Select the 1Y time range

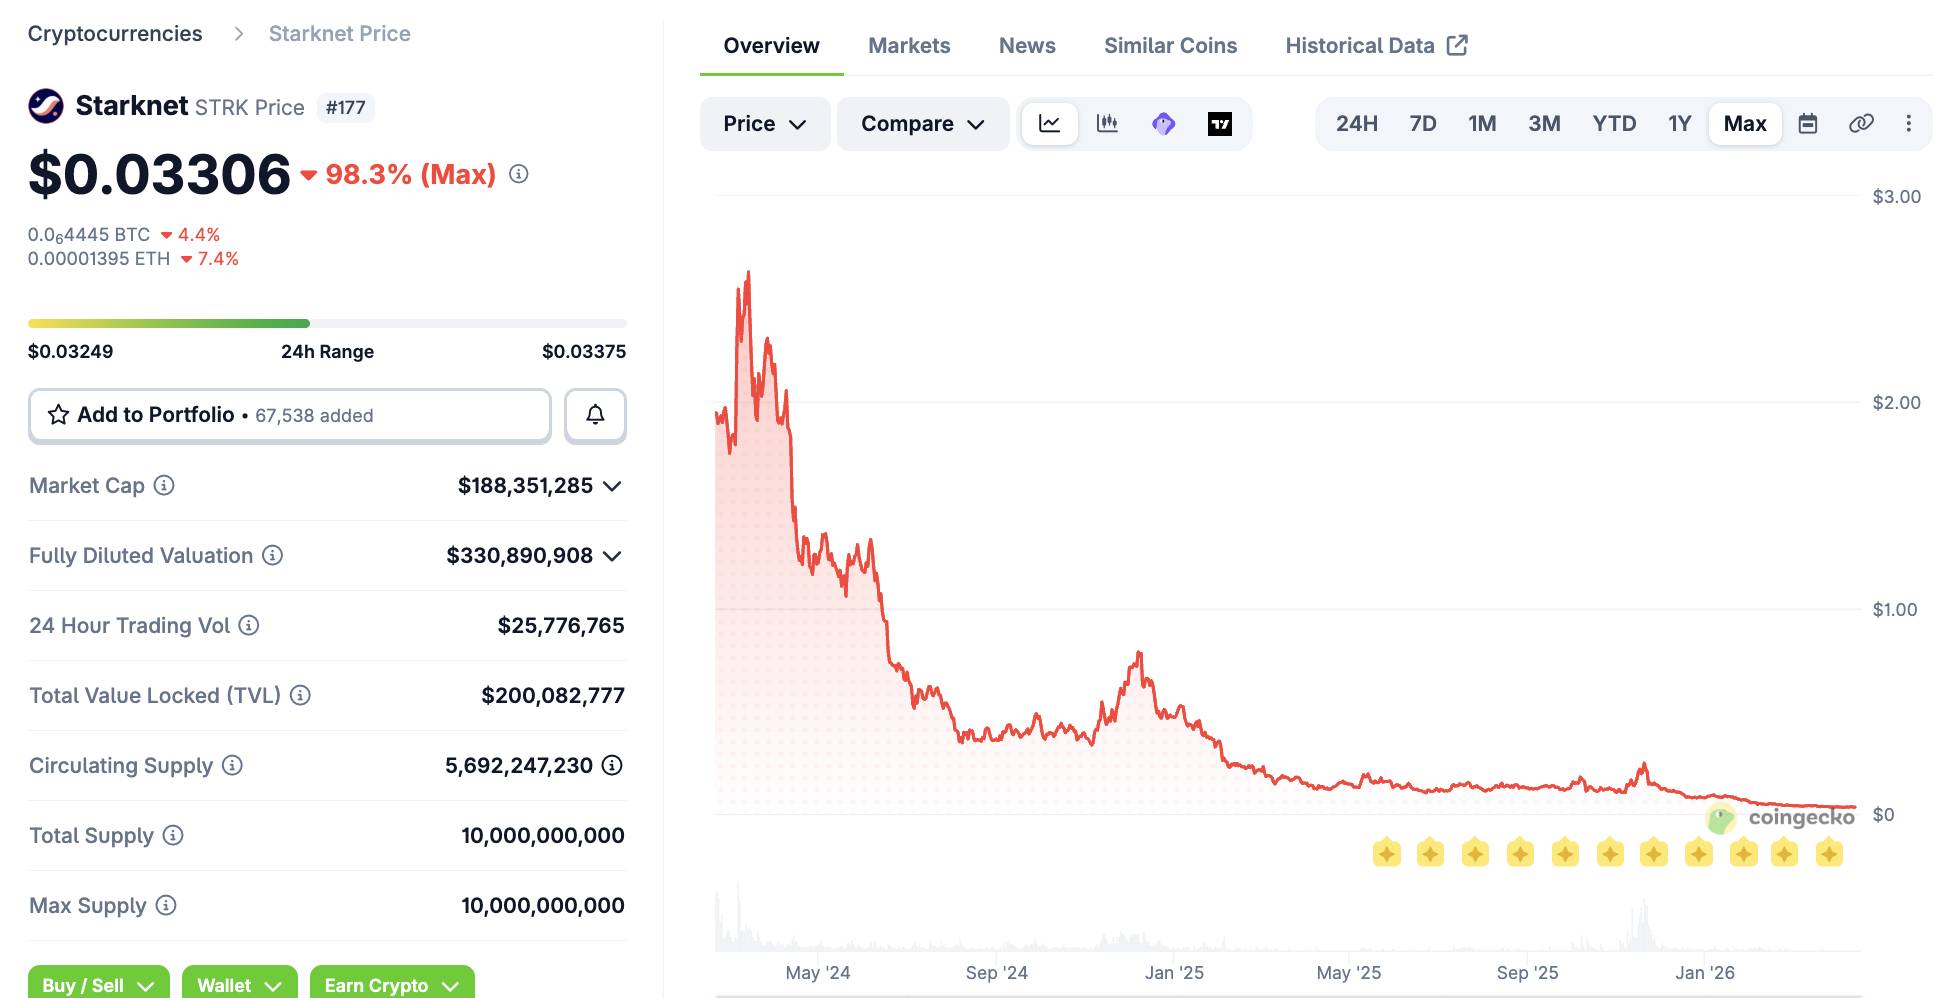pos(1679,124)
